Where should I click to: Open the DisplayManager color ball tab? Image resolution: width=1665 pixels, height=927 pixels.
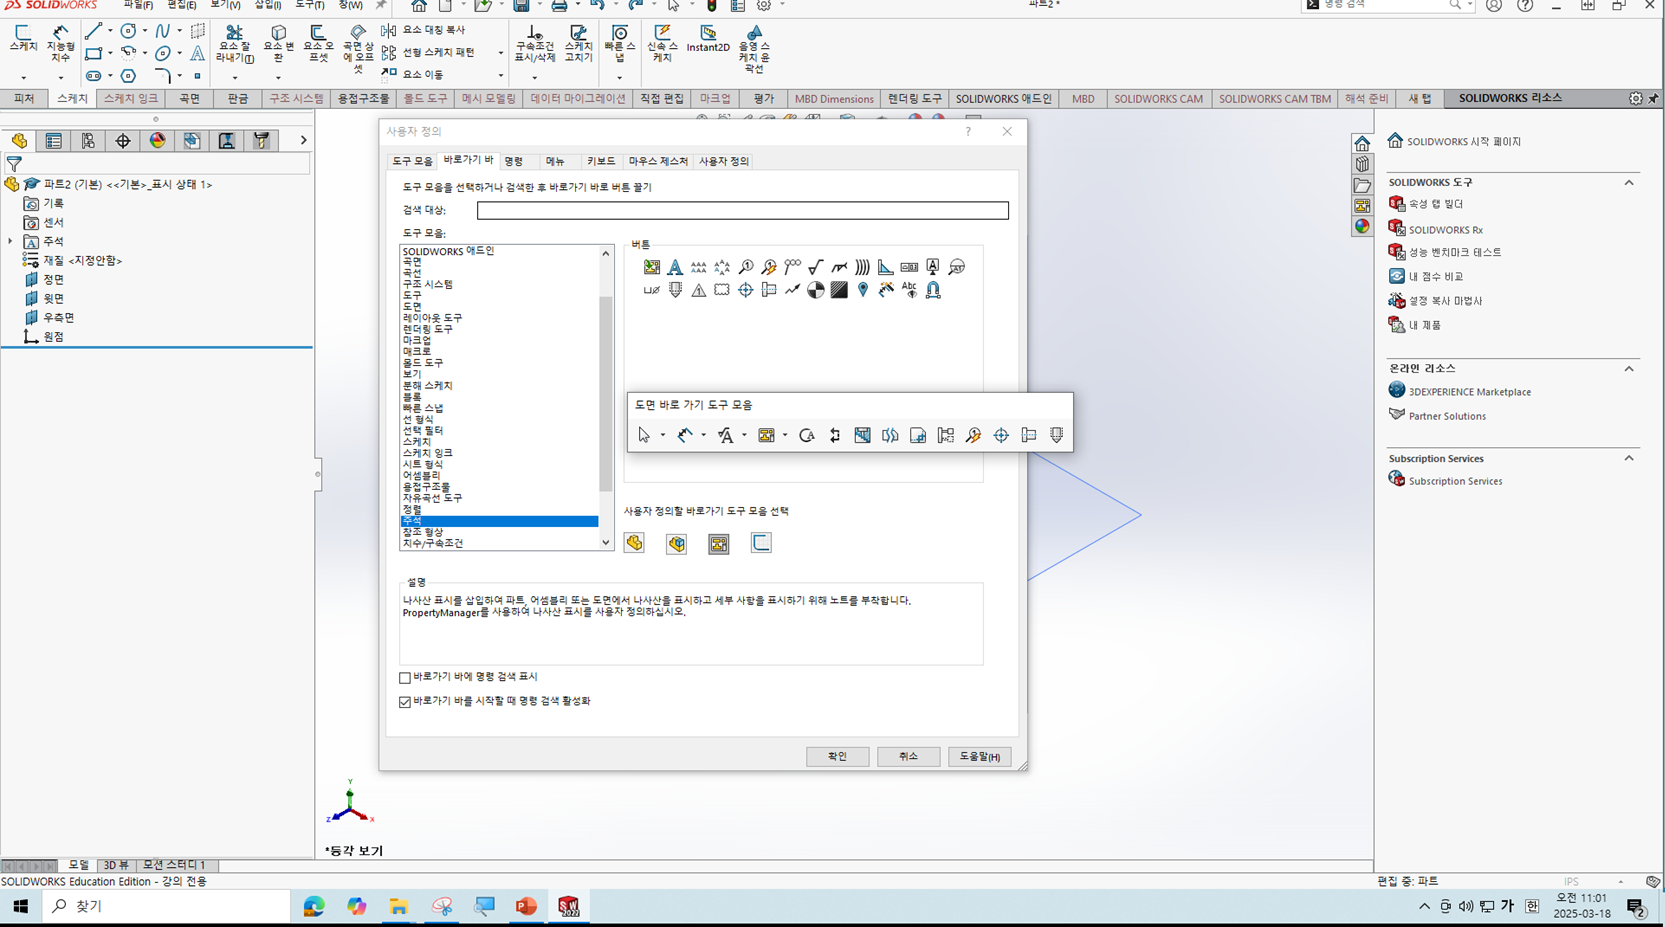coord(157,141)
